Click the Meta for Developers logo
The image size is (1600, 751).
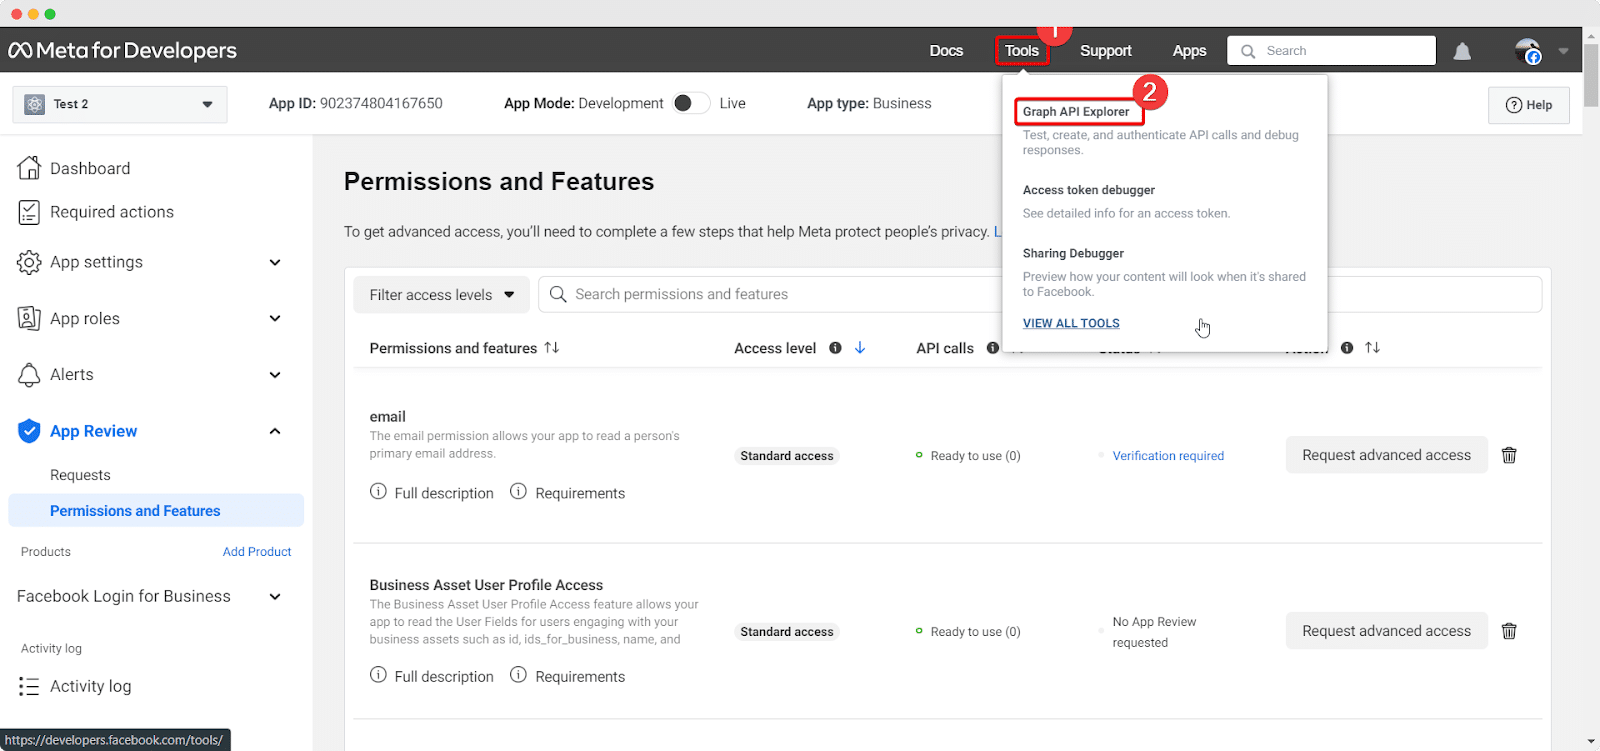point(123,50)
